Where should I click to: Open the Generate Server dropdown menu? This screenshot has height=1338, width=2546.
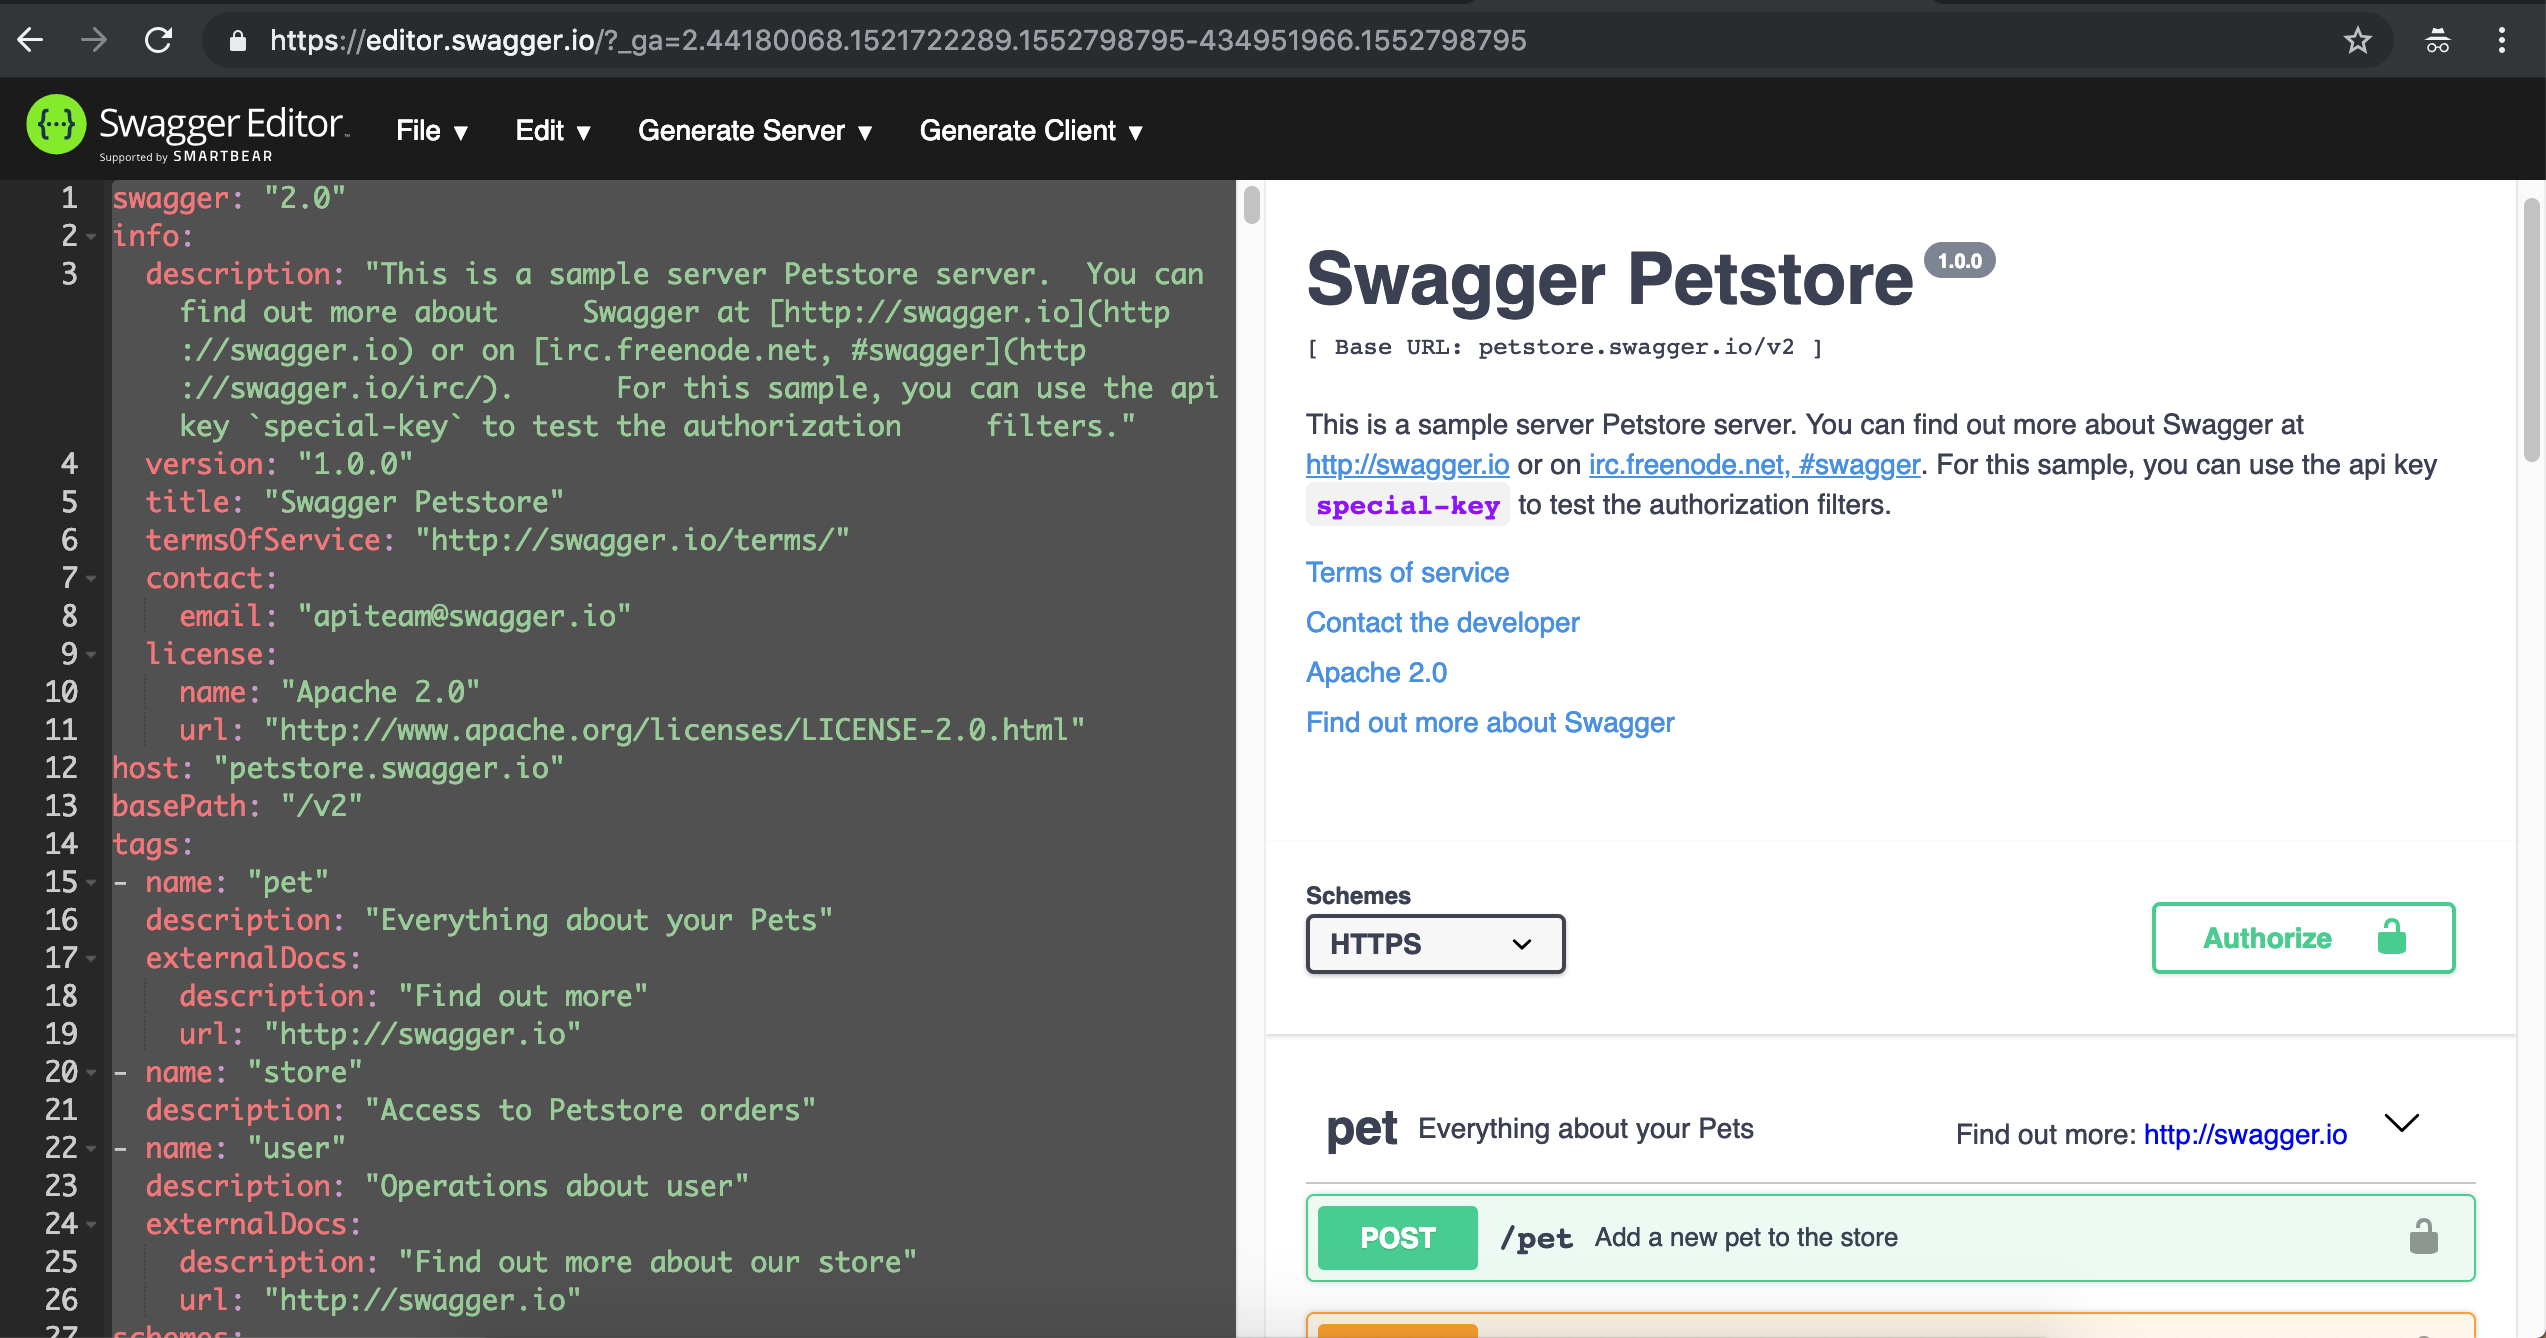[755, 131]
